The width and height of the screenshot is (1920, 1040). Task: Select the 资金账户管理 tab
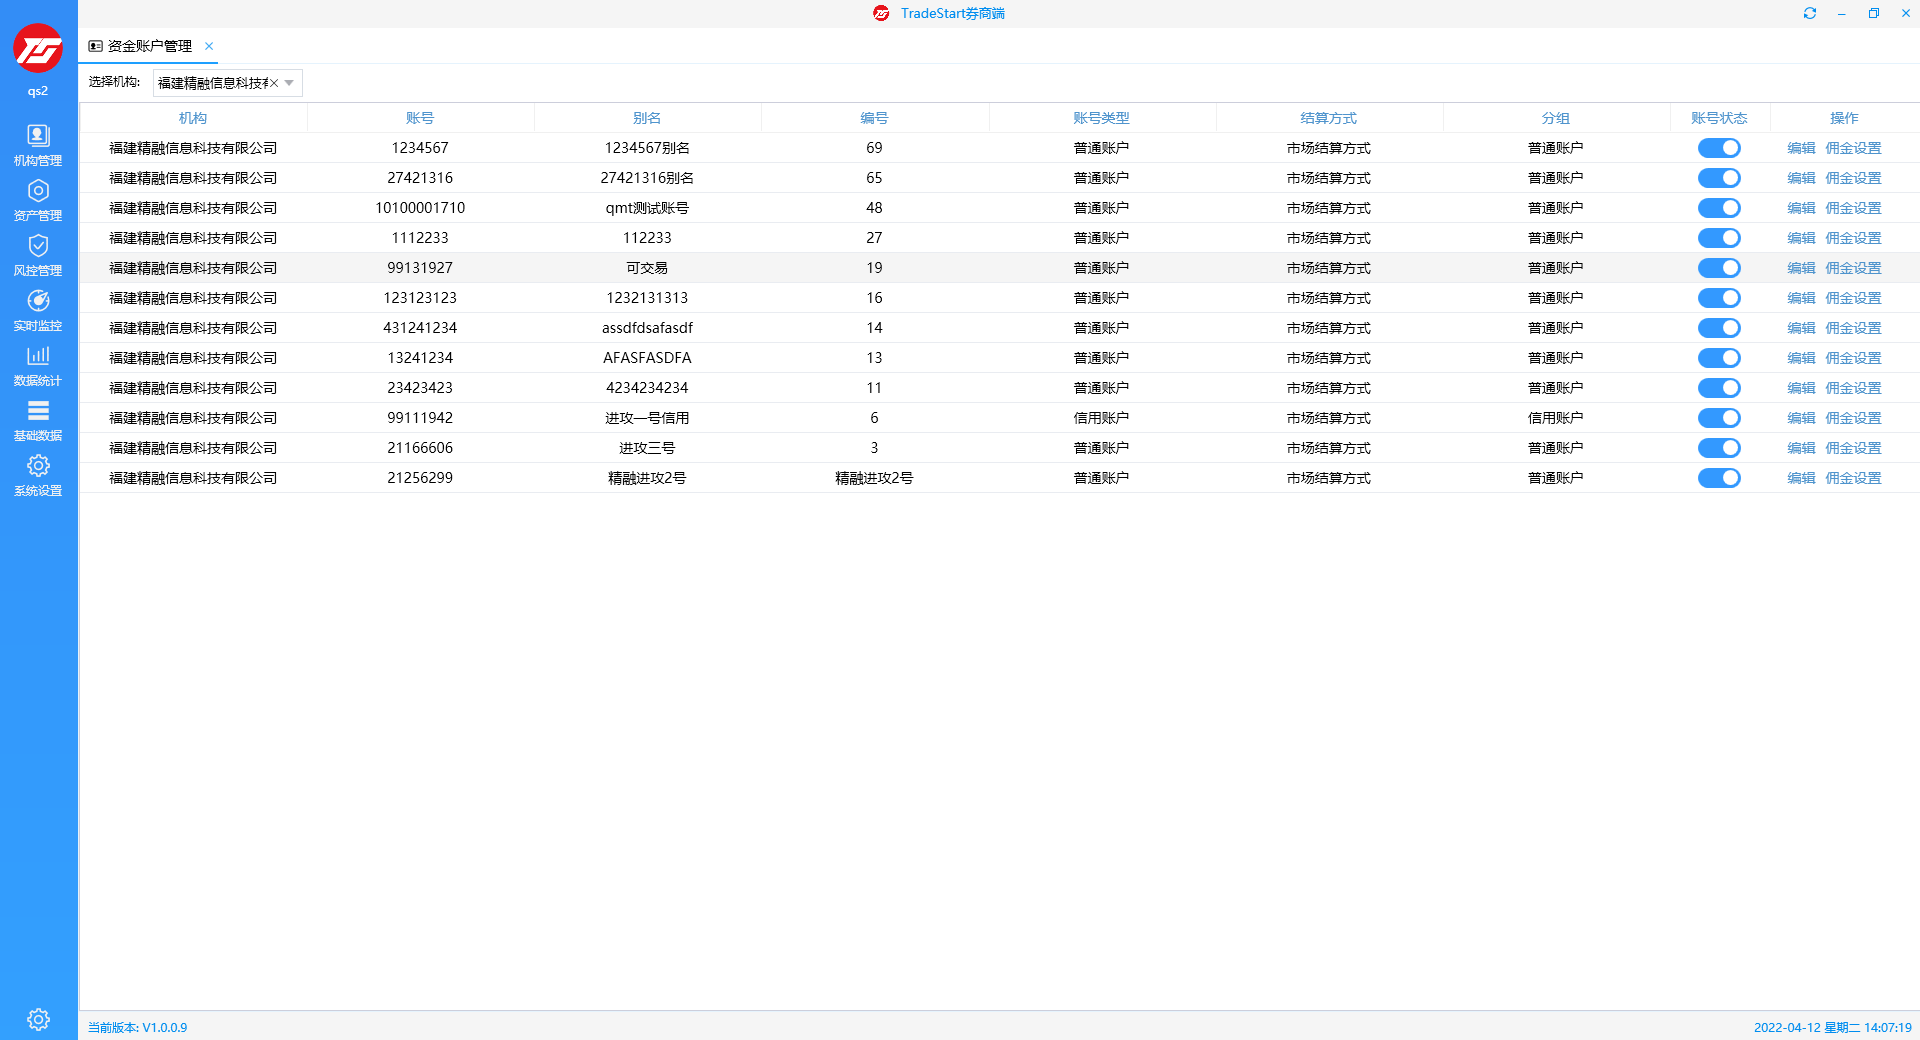(x=148, y=46)
